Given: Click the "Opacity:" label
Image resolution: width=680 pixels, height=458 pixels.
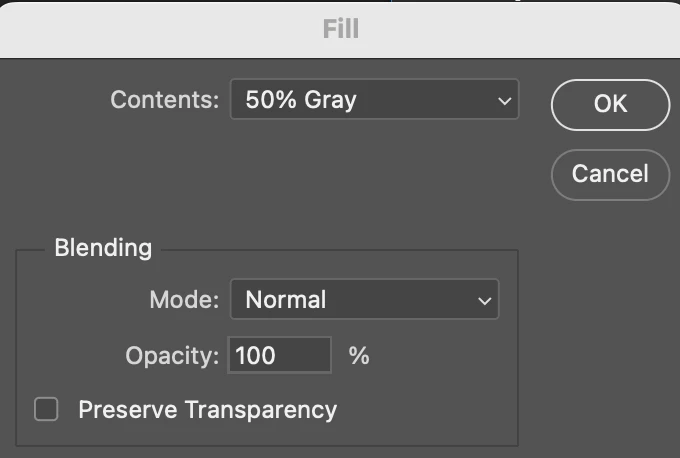Looking at the screenshot, I should click(172, 355).
